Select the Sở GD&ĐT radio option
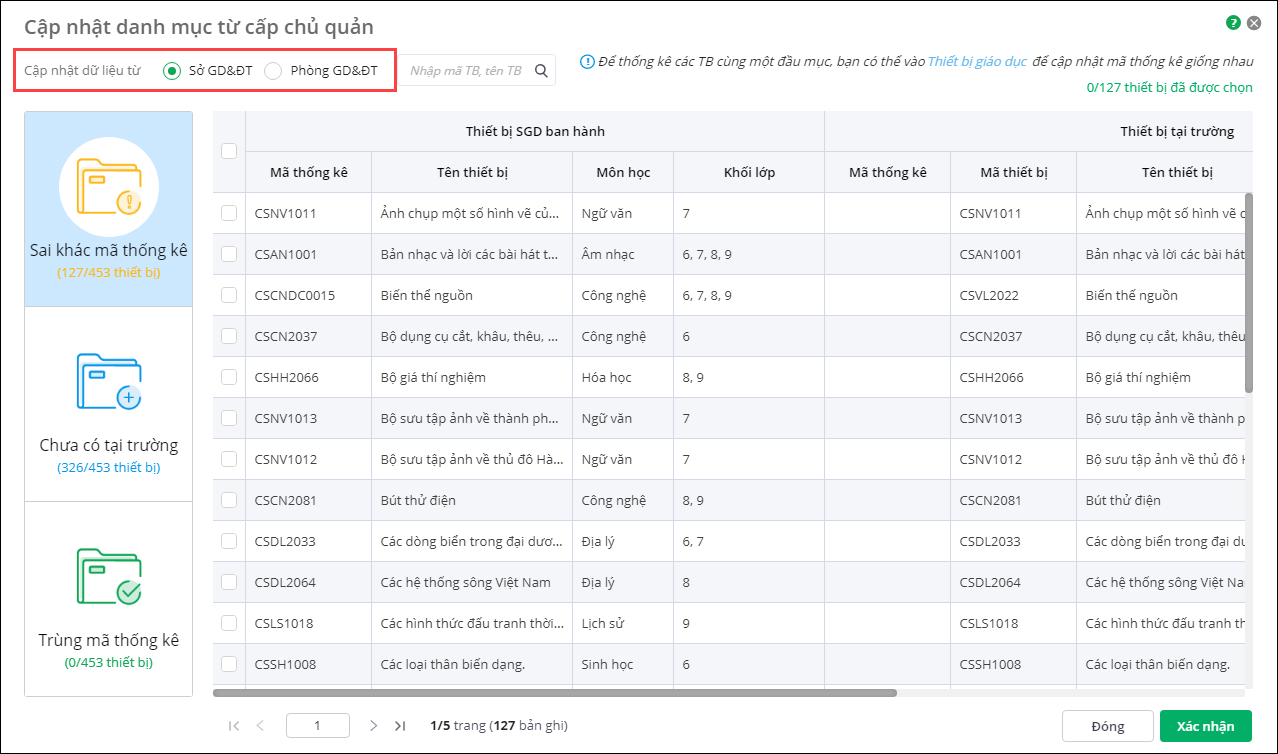 pos(172,71)
